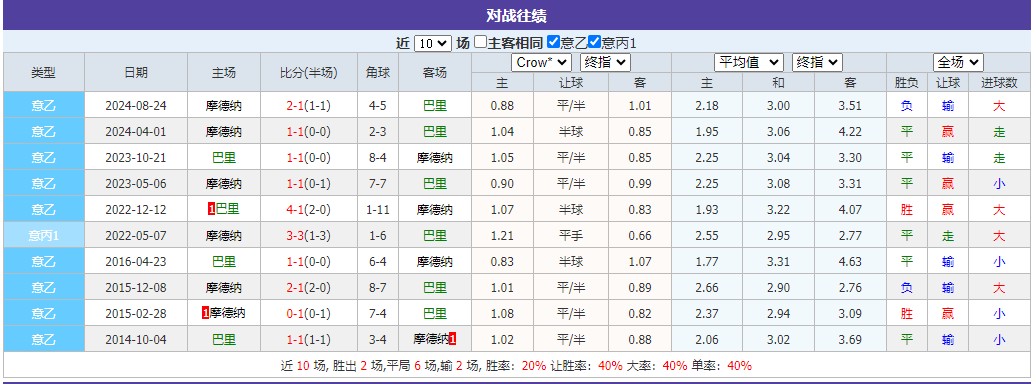
Task: Click the home odds value 1.21
Action: (502, 236)
